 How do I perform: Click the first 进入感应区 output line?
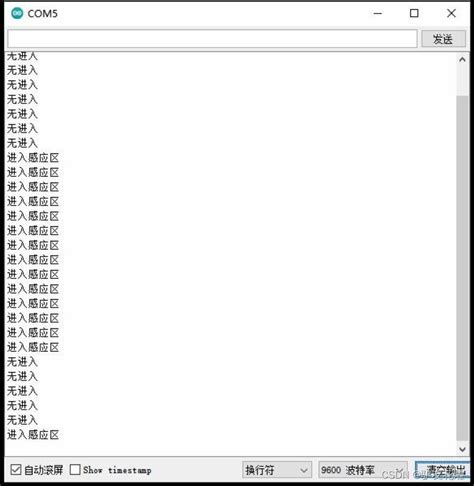33,157
